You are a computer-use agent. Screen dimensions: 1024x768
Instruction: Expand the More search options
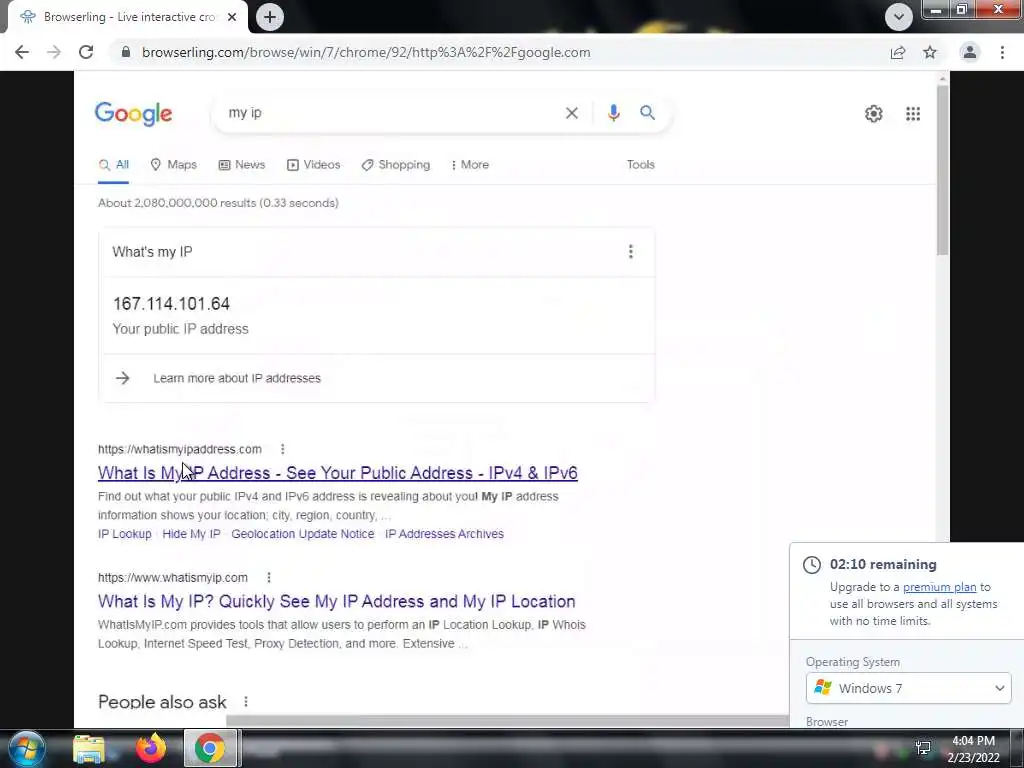pyautogui.click(x=470, y=165)
